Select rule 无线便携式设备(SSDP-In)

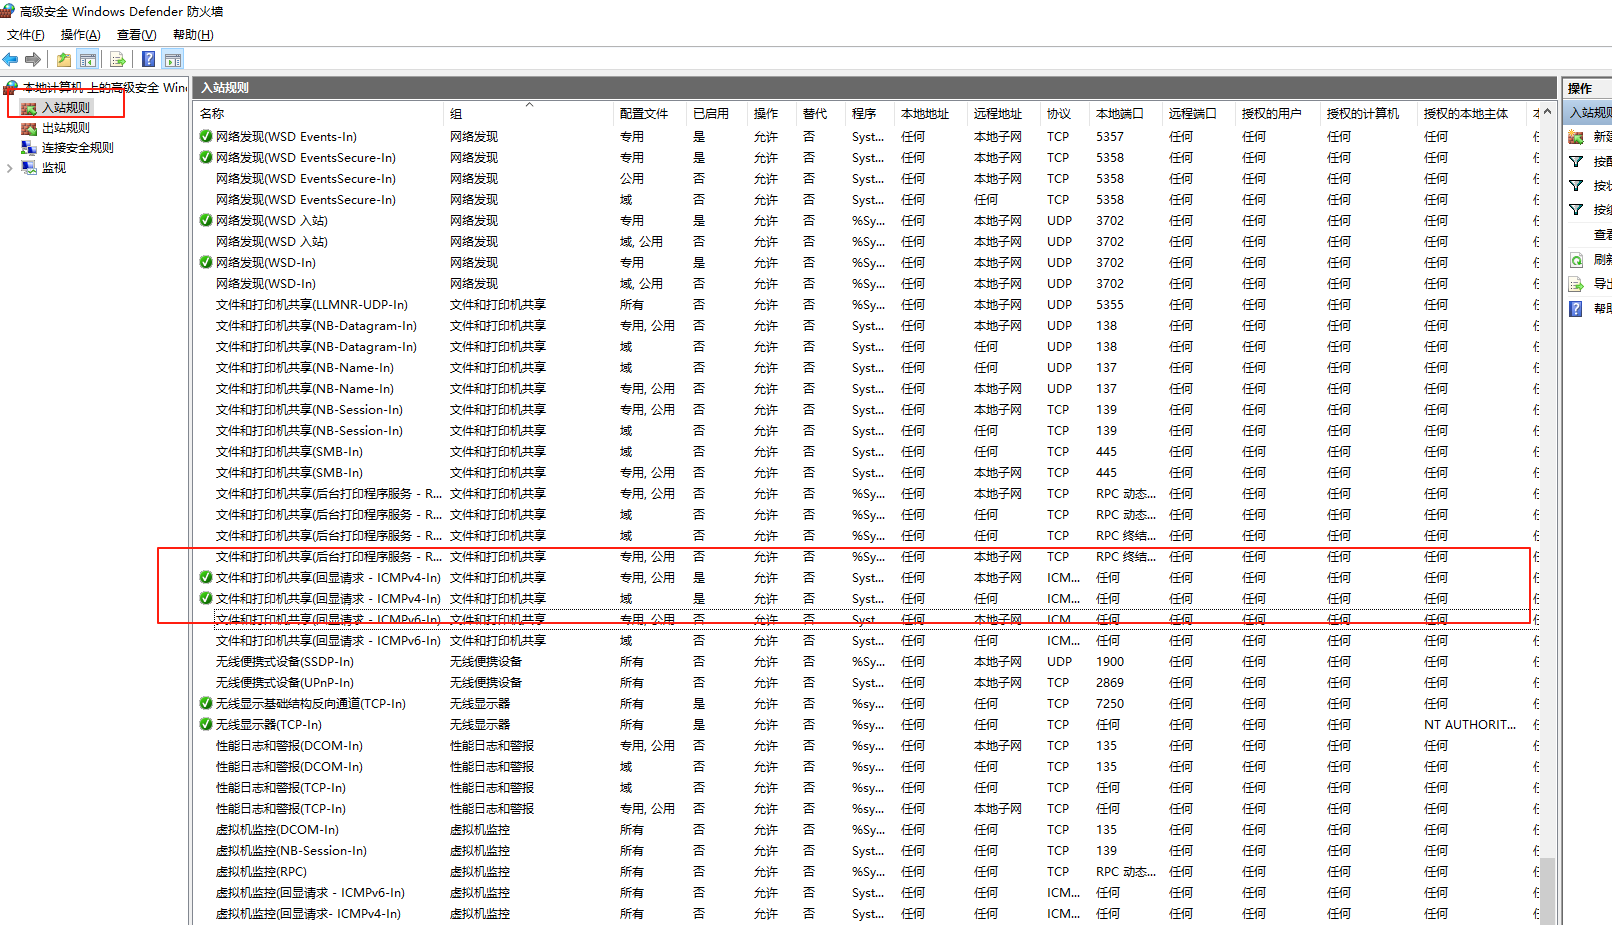tap(285, 662)
